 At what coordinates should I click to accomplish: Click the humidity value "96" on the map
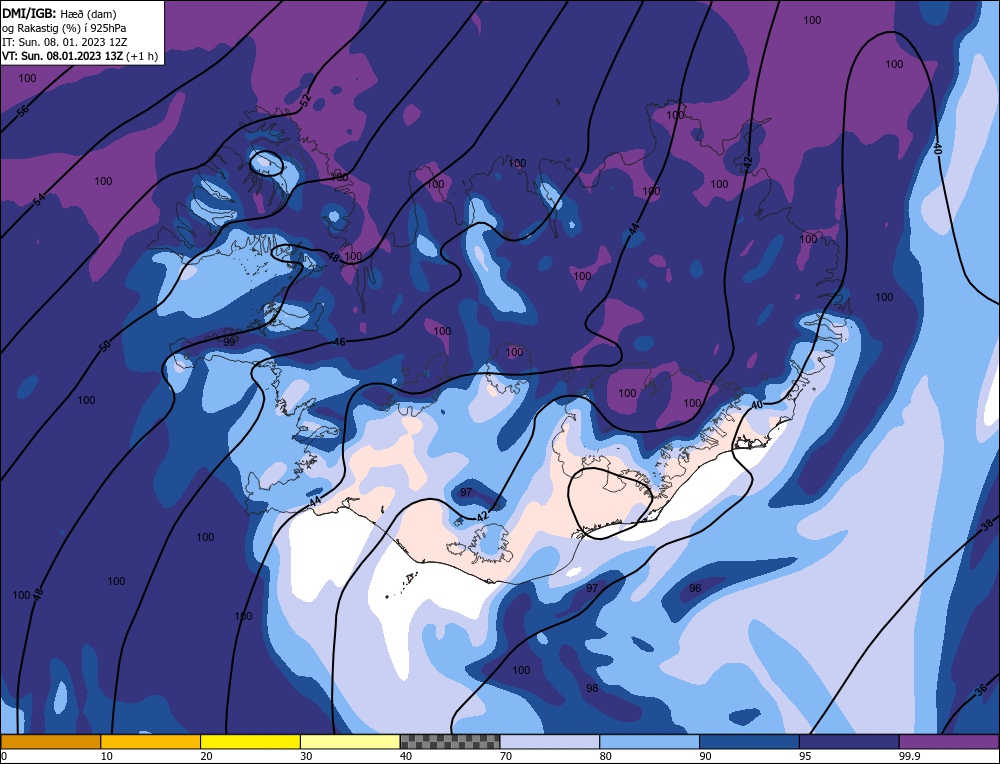tap(695, 588)
